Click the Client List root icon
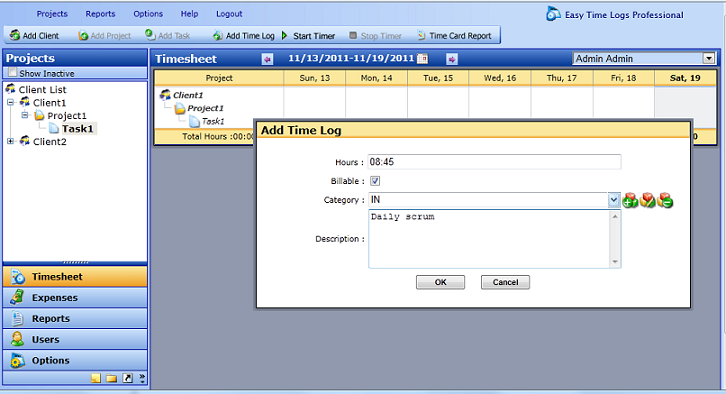The image size is (726, 394). coord(10,89)
